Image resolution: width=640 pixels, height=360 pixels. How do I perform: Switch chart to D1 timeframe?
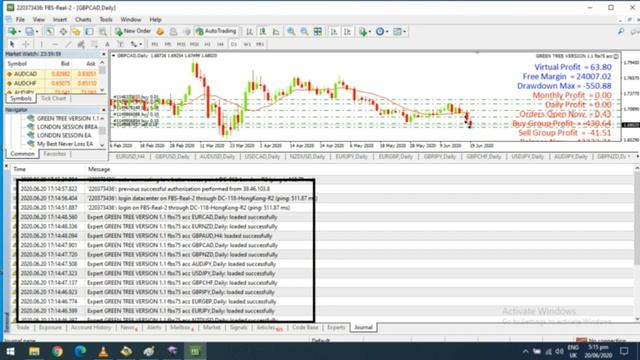click(x=234, y=44)
